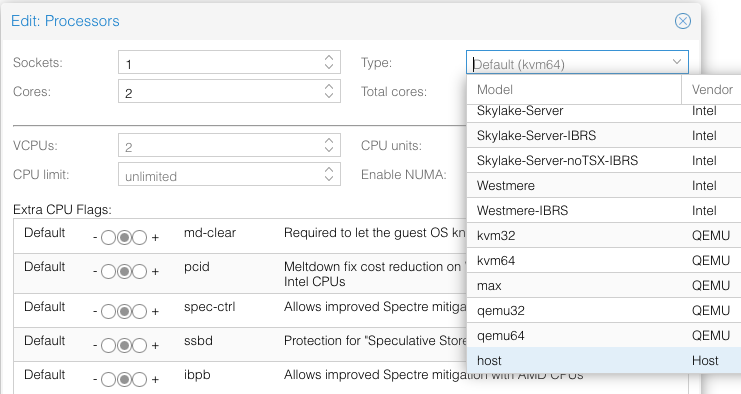This screenshot has height=394, width=741.
Task: Increase Cores value with up arrow
Action: tap(329, 86)
